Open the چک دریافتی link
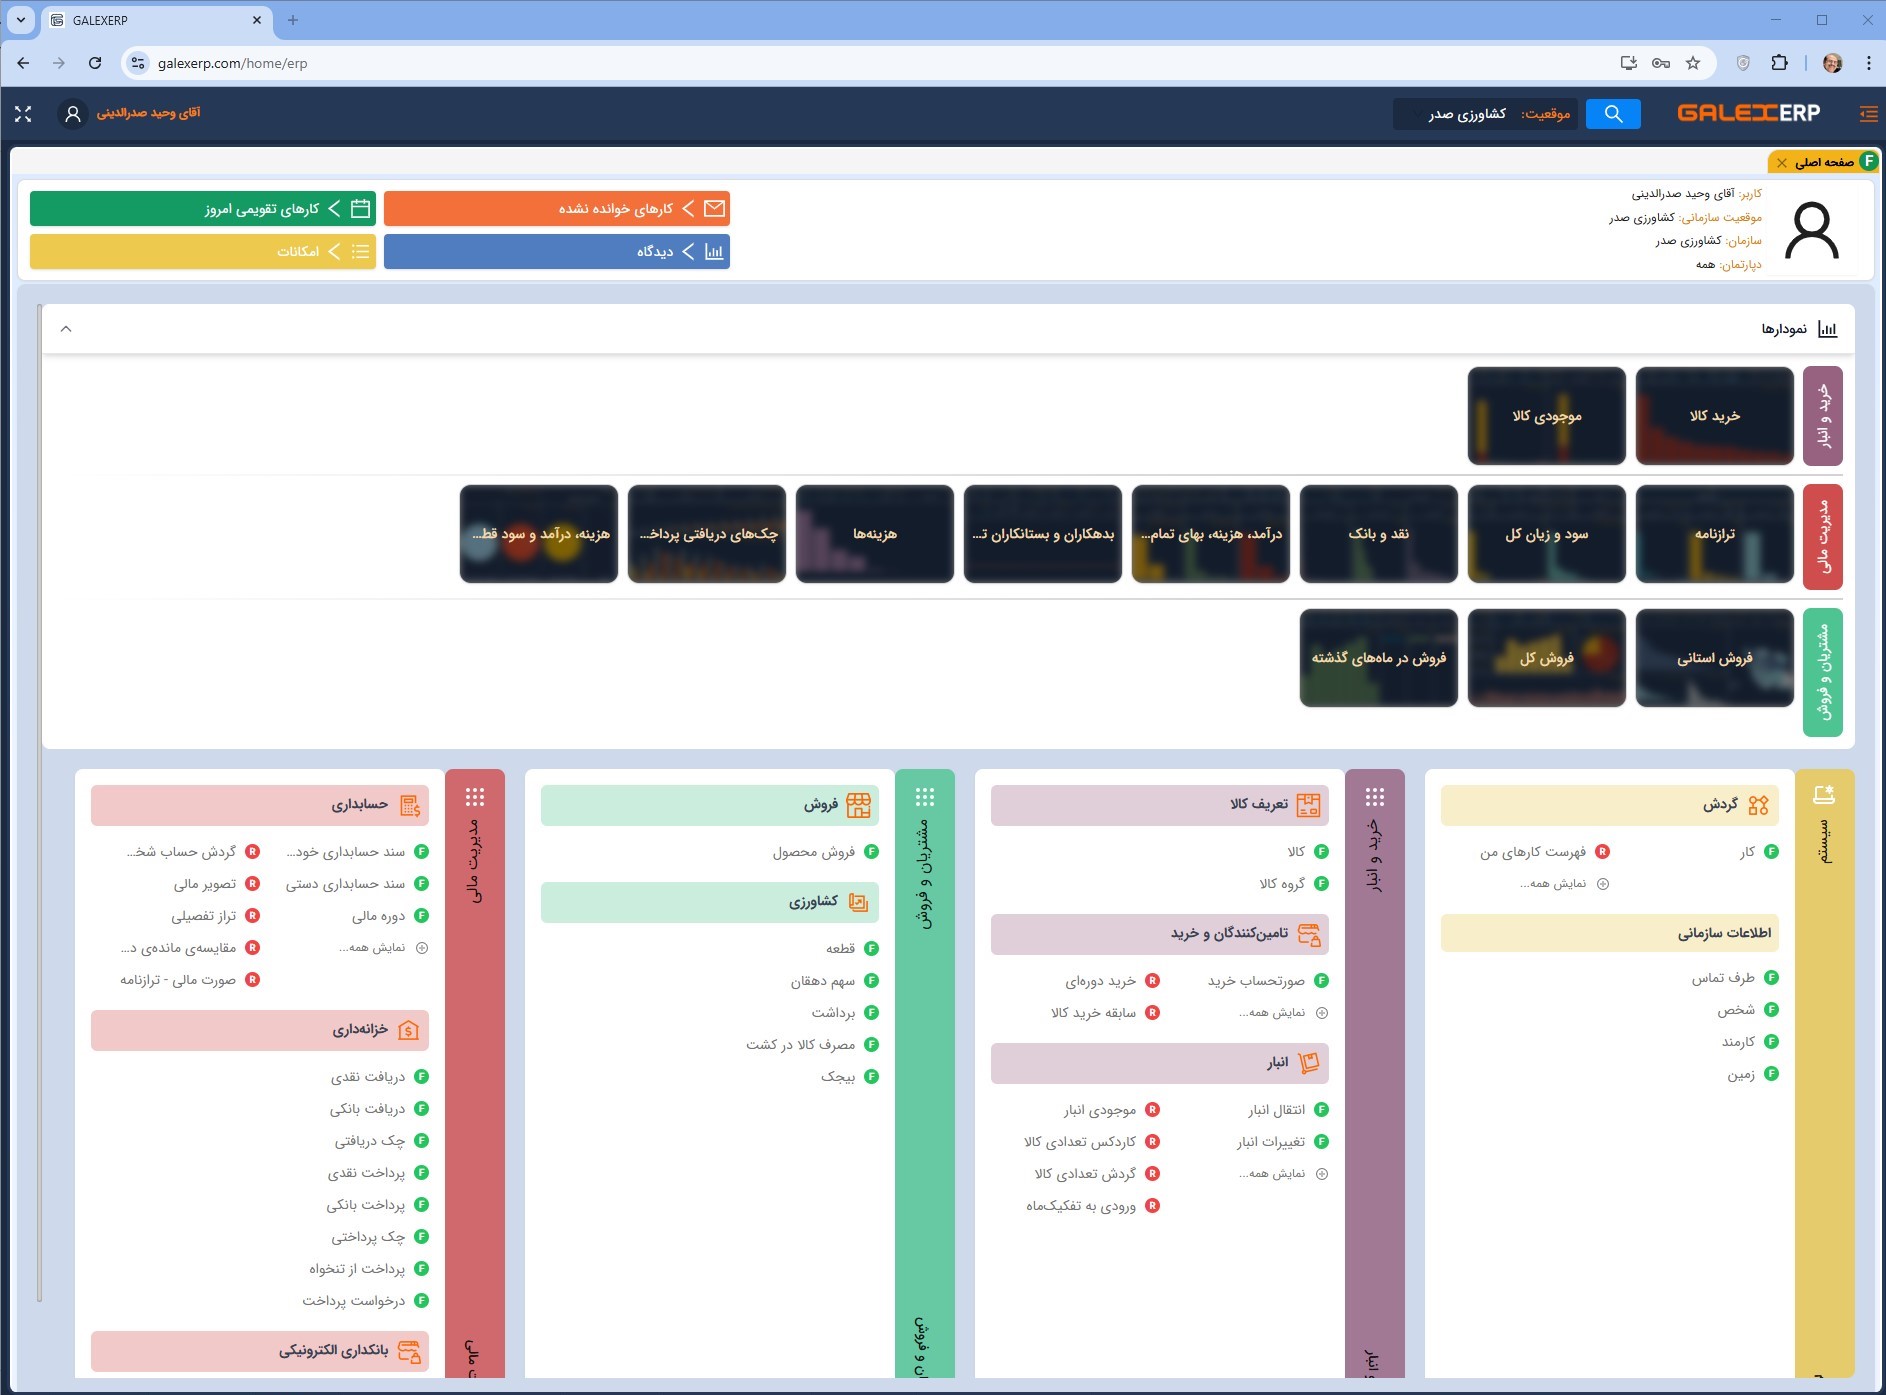Screen dimensions: 1886x1395 coord(381,1141)
